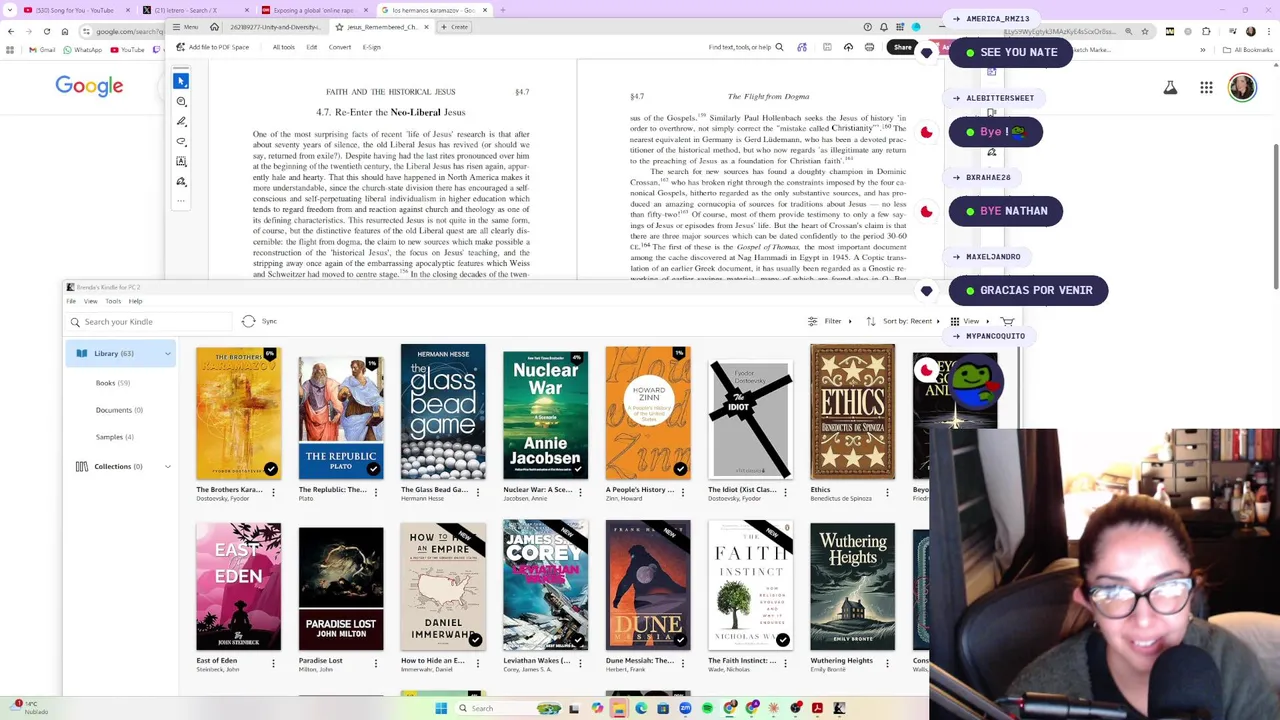
Task: Open the Gmail bookmark
Action: tap(42, 50)
